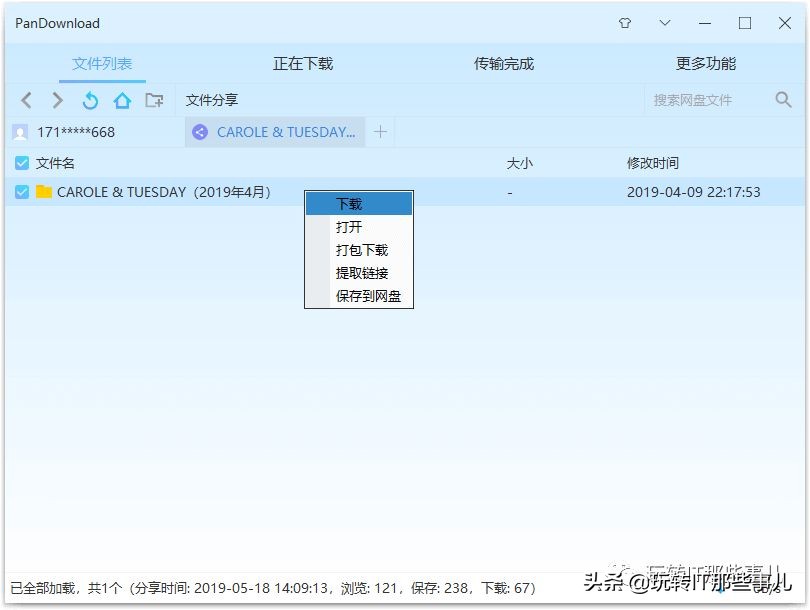The image size is (810, 610).
Task: Click the search magnifier icon
Action: click(783, 100)
